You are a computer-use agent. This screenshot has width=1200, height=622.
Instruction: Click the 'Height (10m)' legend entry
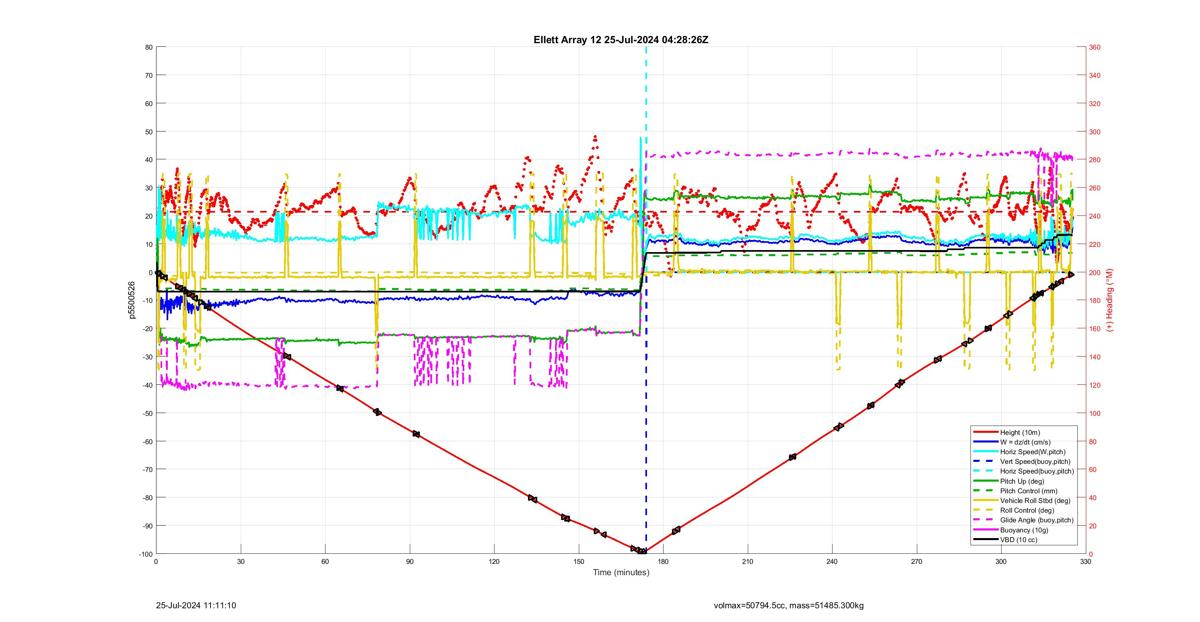(1022, 431)
